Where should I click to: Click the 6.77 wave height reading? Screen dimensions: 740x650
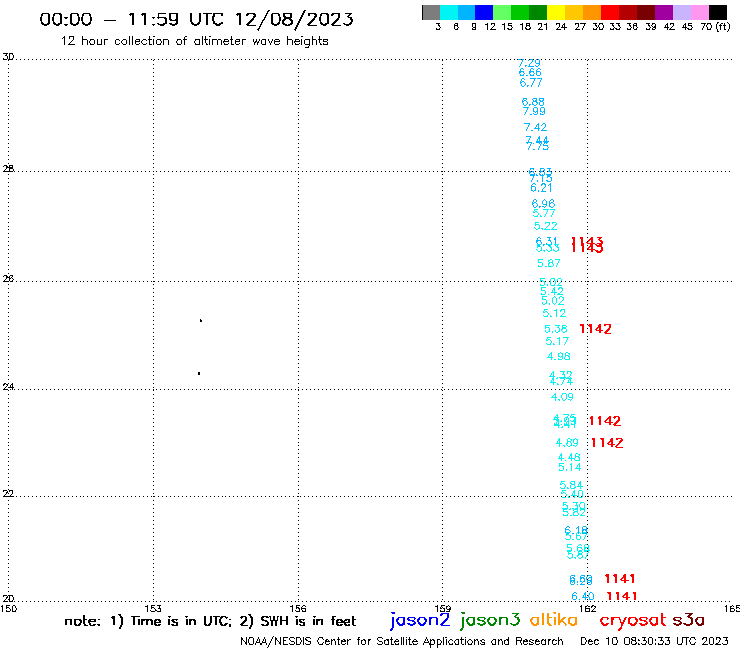pyautogui.click(x=531, y=83)
